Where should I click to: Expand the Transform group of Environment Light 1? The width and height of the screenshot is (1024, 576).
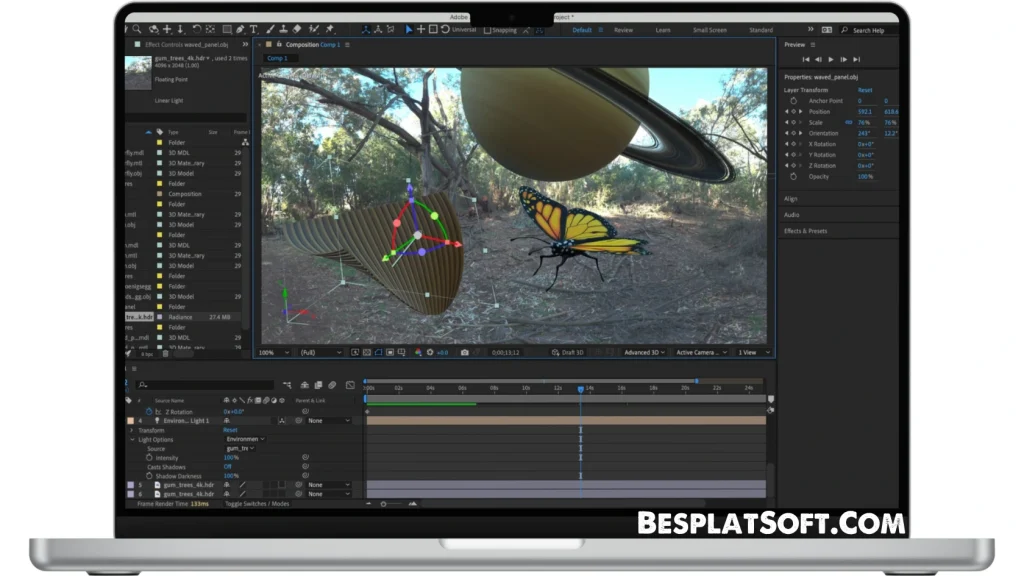click(131, 430)
